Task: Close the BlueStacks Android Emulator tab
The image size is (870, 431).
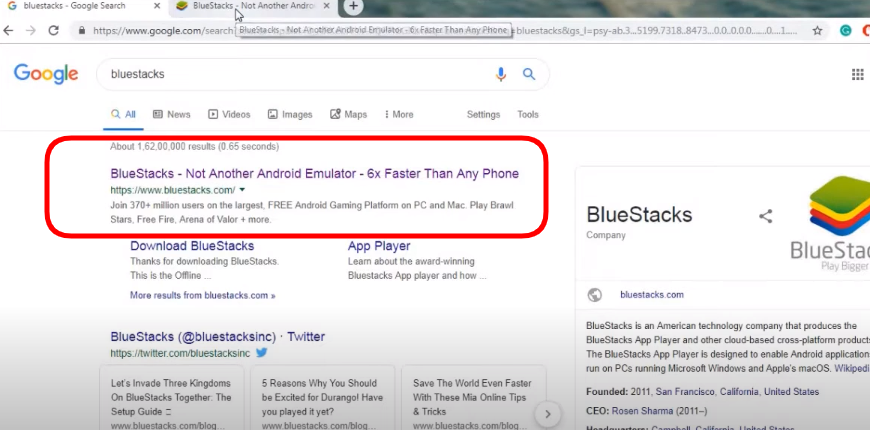Action: [327, 7]
